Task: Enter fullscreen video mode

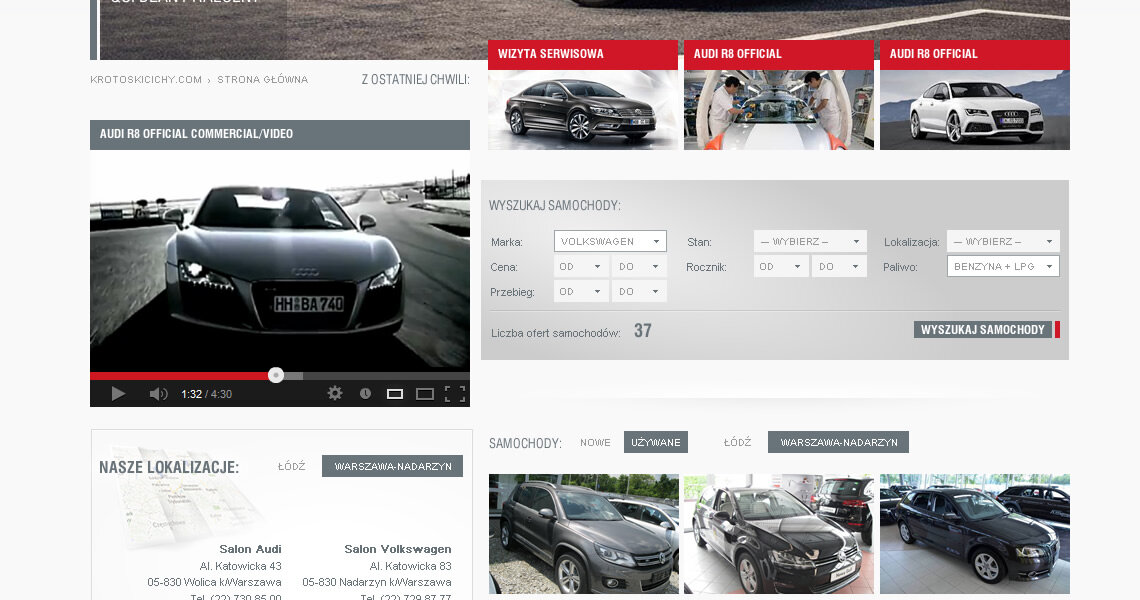Action: pyautogui.click(x=455, y=394)
